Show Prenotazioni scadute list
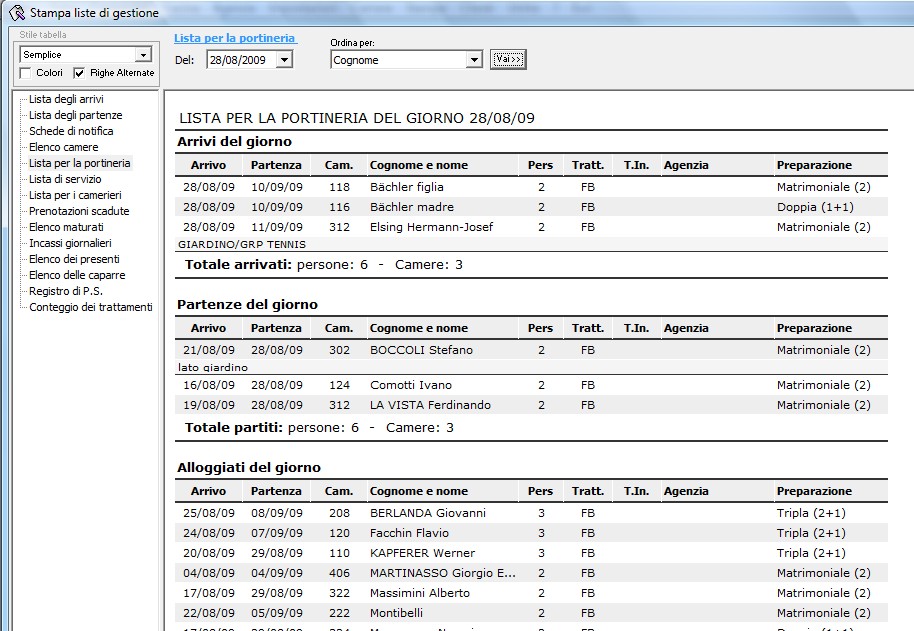 click(x=79, y=211)
